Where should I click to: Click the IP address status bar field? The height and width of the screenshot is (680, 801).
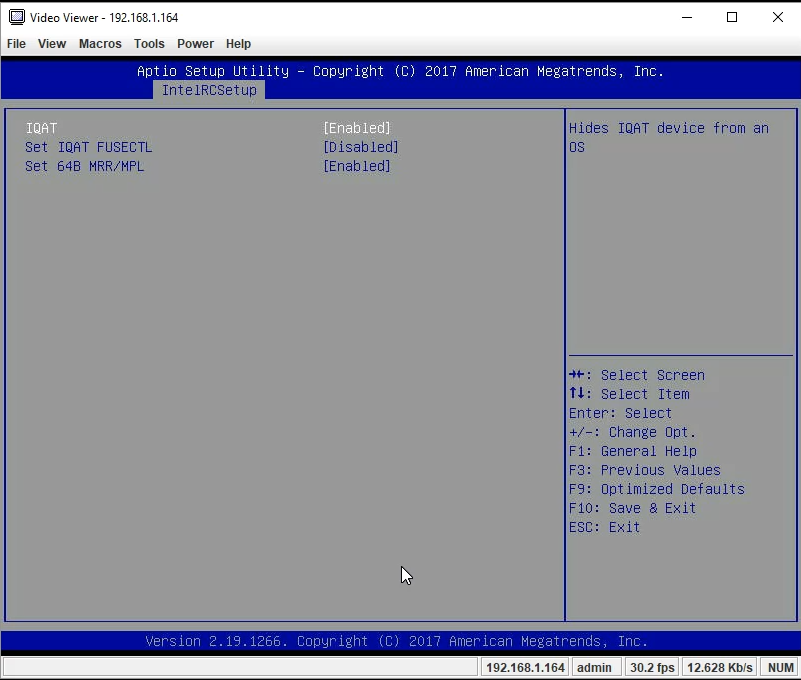pos(525,667)
